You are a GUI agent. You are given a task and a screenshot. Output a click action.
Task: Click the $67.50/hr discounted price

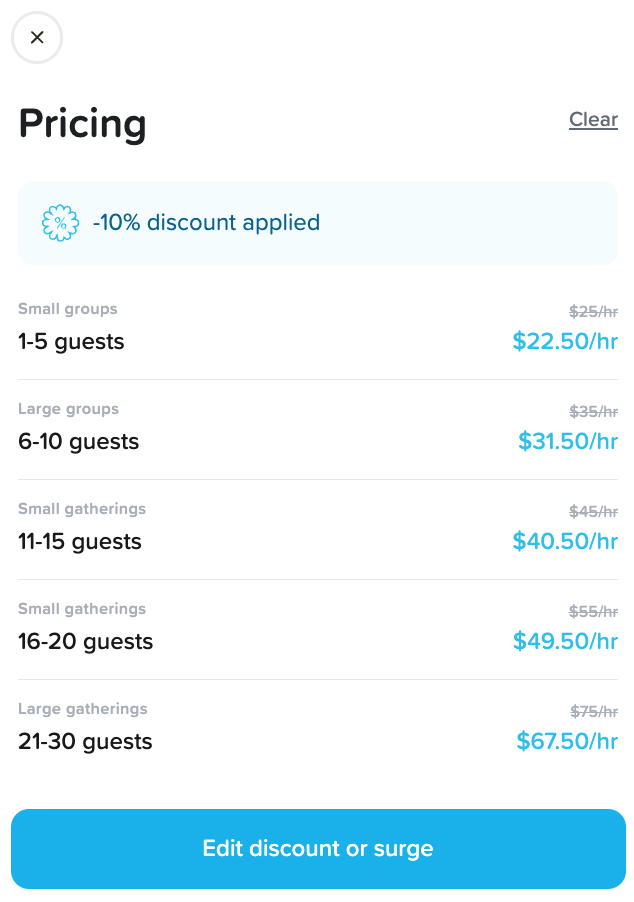567,742
